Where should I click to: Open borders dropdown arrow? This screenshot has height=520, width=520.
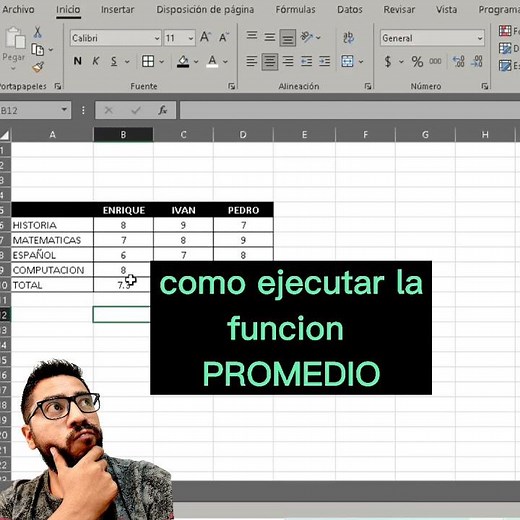coord(162,62)
